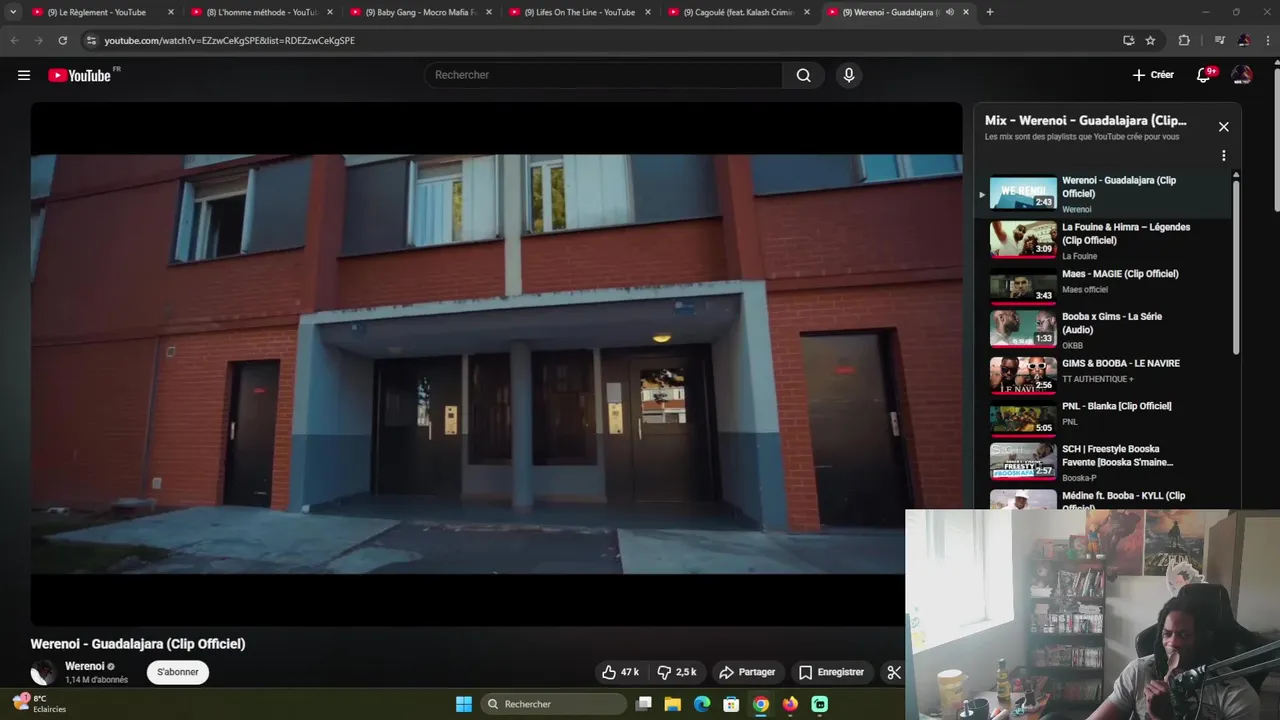Go back in browser history

14,40
